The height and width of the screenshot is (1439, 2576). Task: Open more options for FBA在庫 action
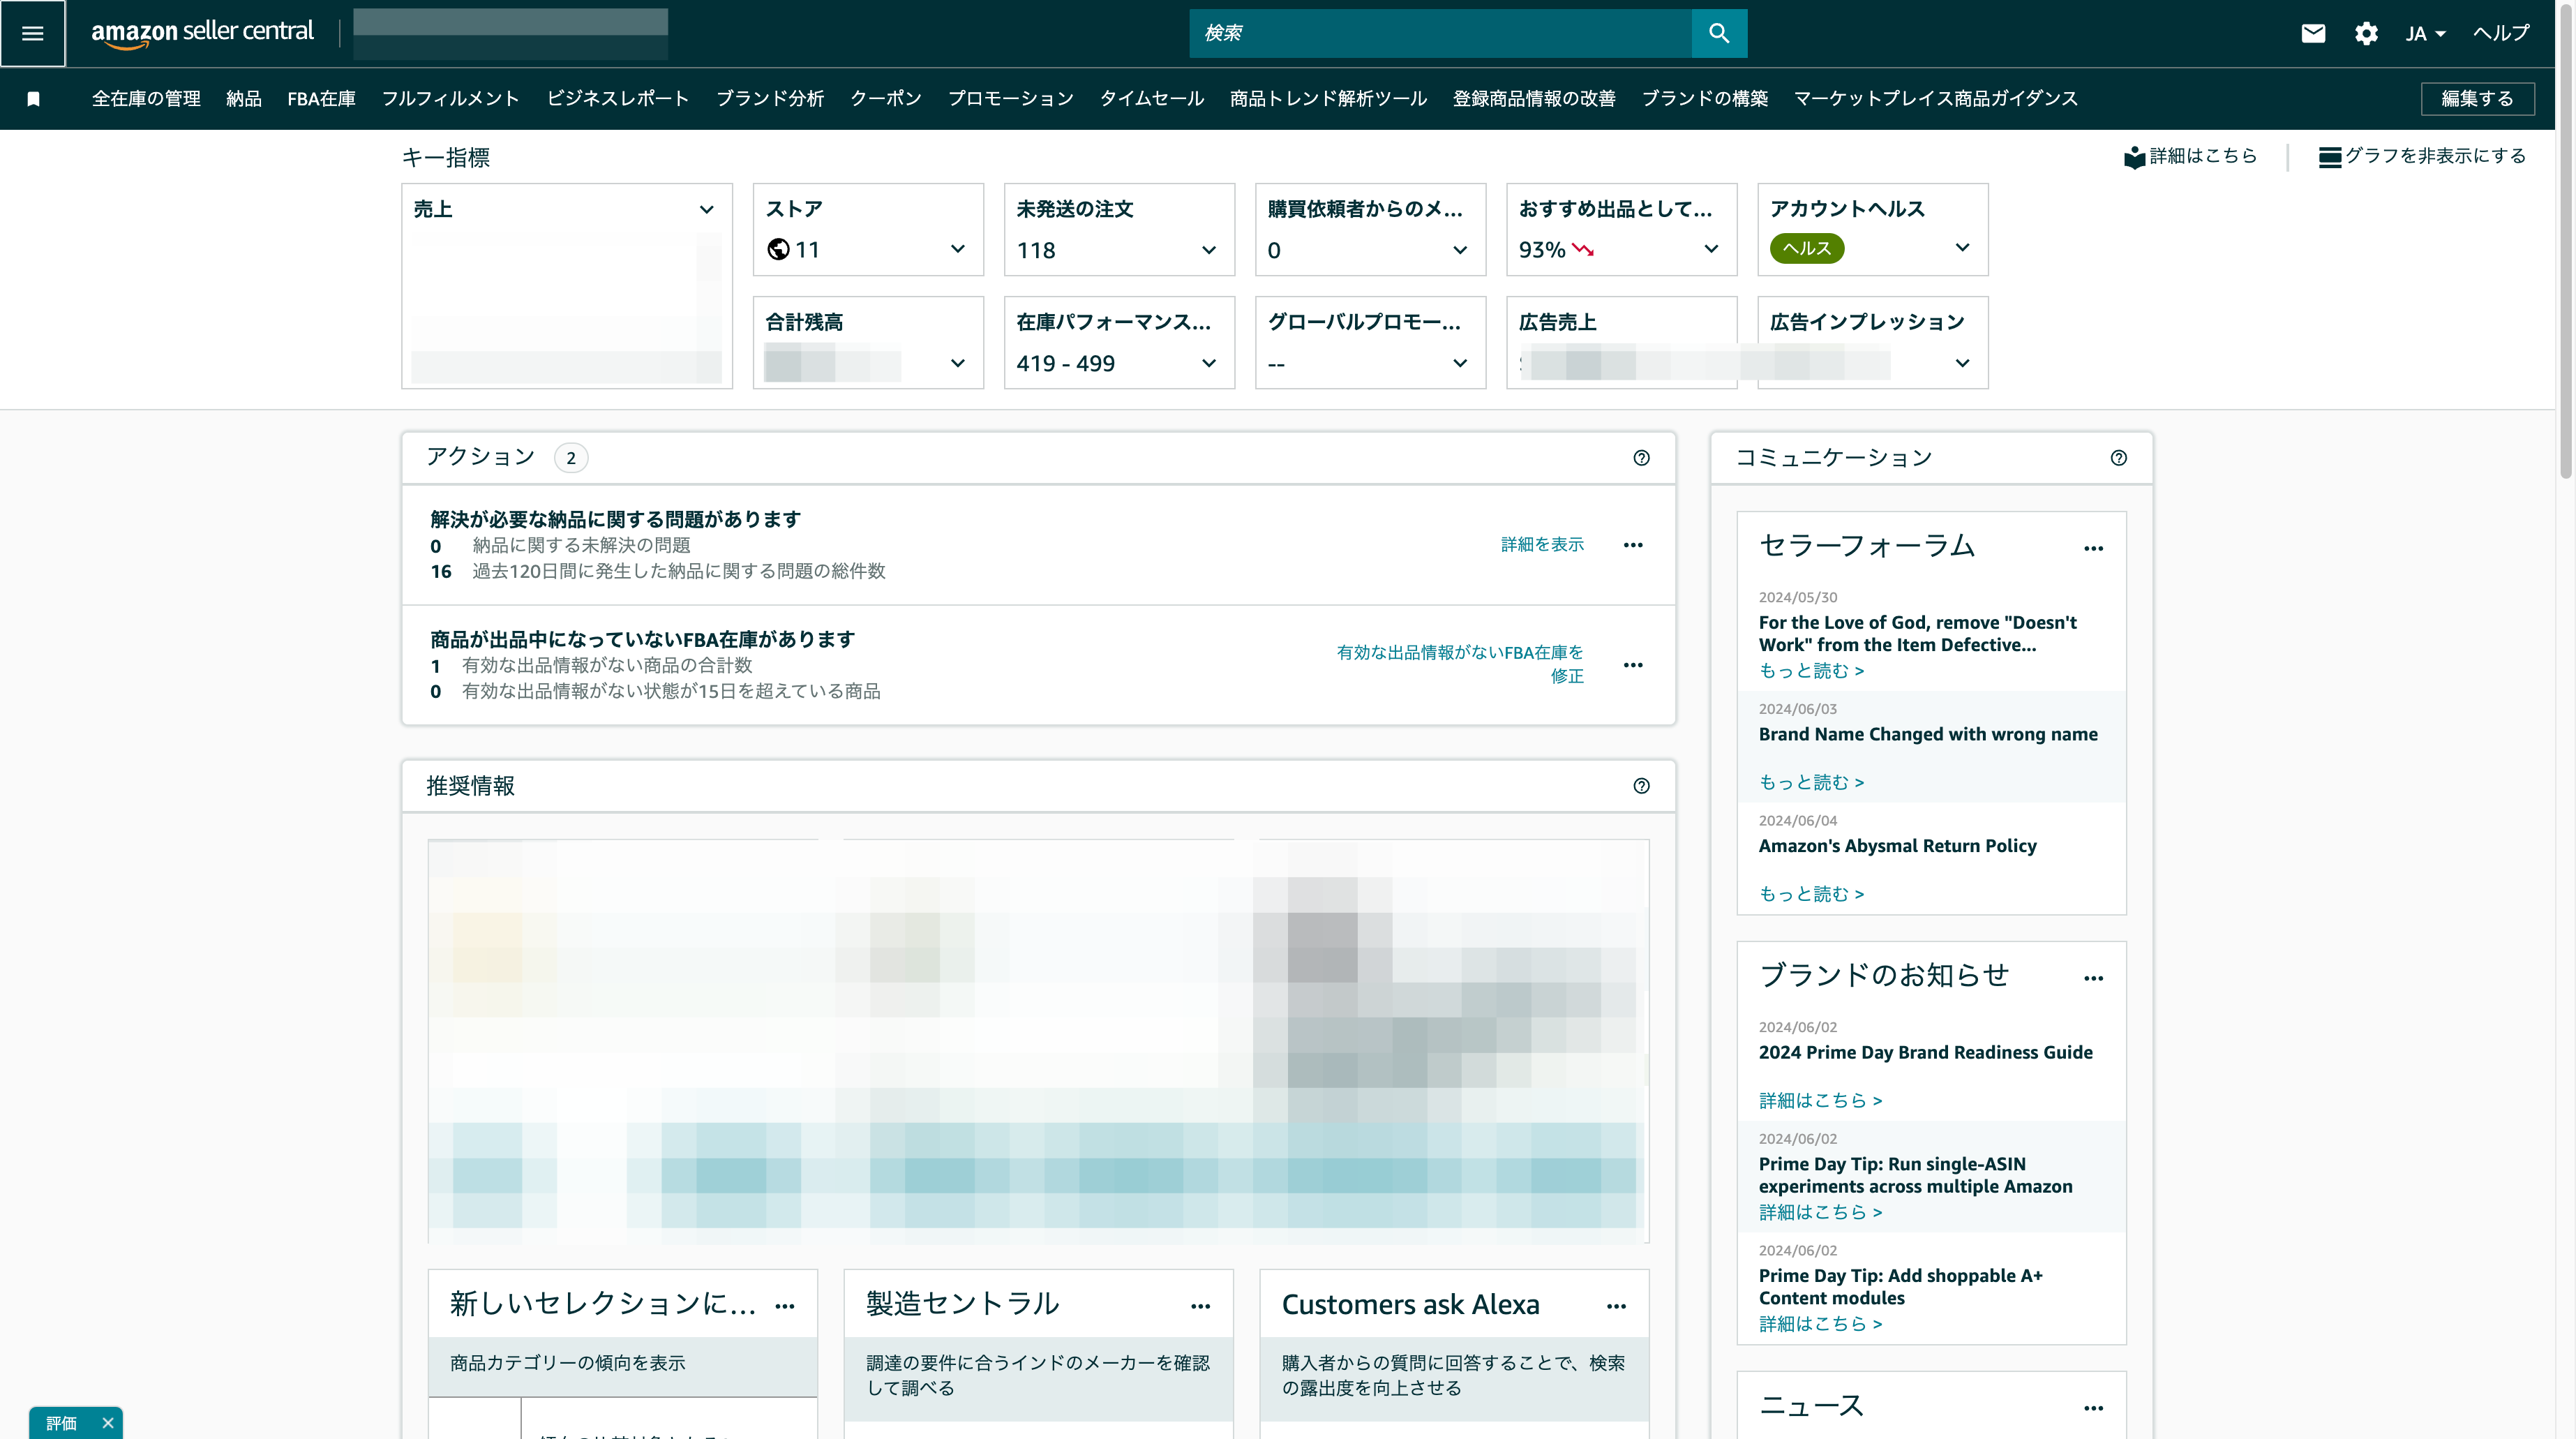click(x=1633, y=665)
